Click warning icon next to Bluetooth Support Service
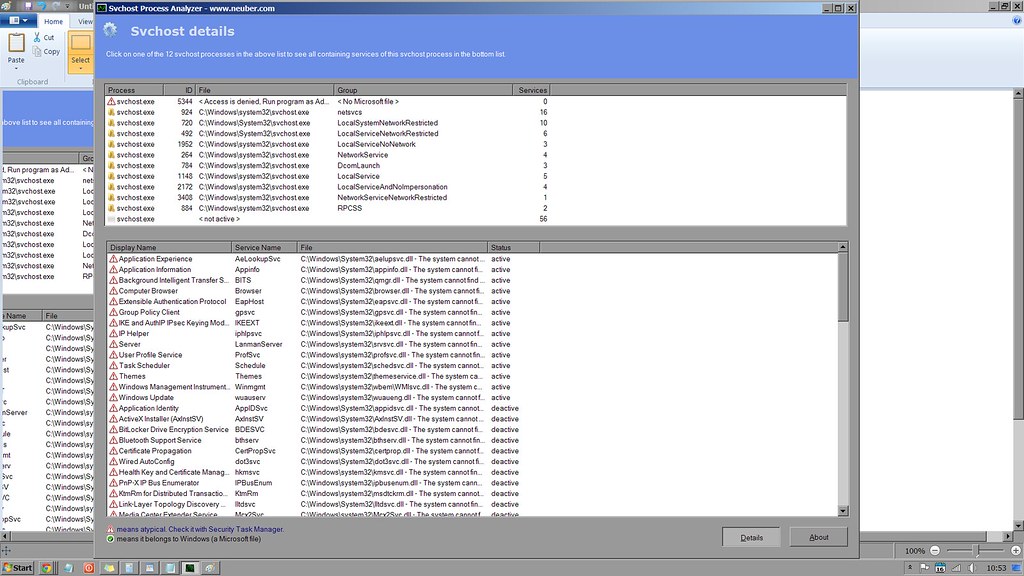 [113, 440]
